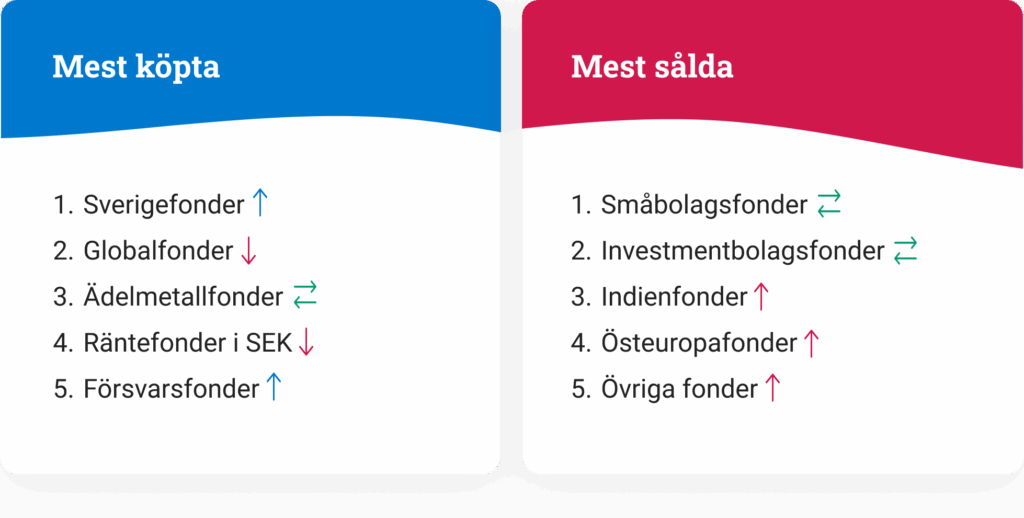The height and width of the screenshot is (518, 1024).
Task: Open the Sverigefonder list entry
Action: 164,205
